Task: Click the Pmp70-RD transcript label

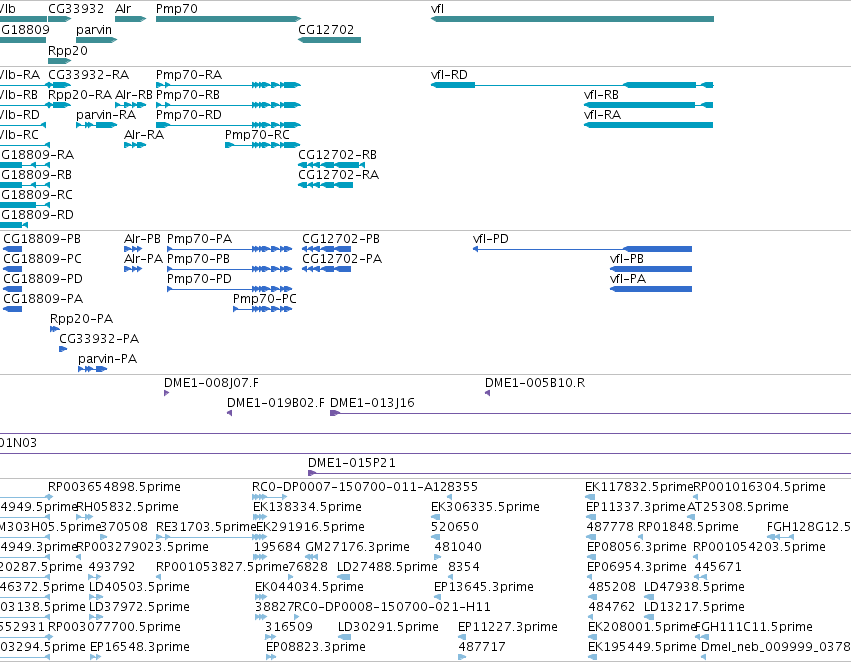Action: coord(189,115)
